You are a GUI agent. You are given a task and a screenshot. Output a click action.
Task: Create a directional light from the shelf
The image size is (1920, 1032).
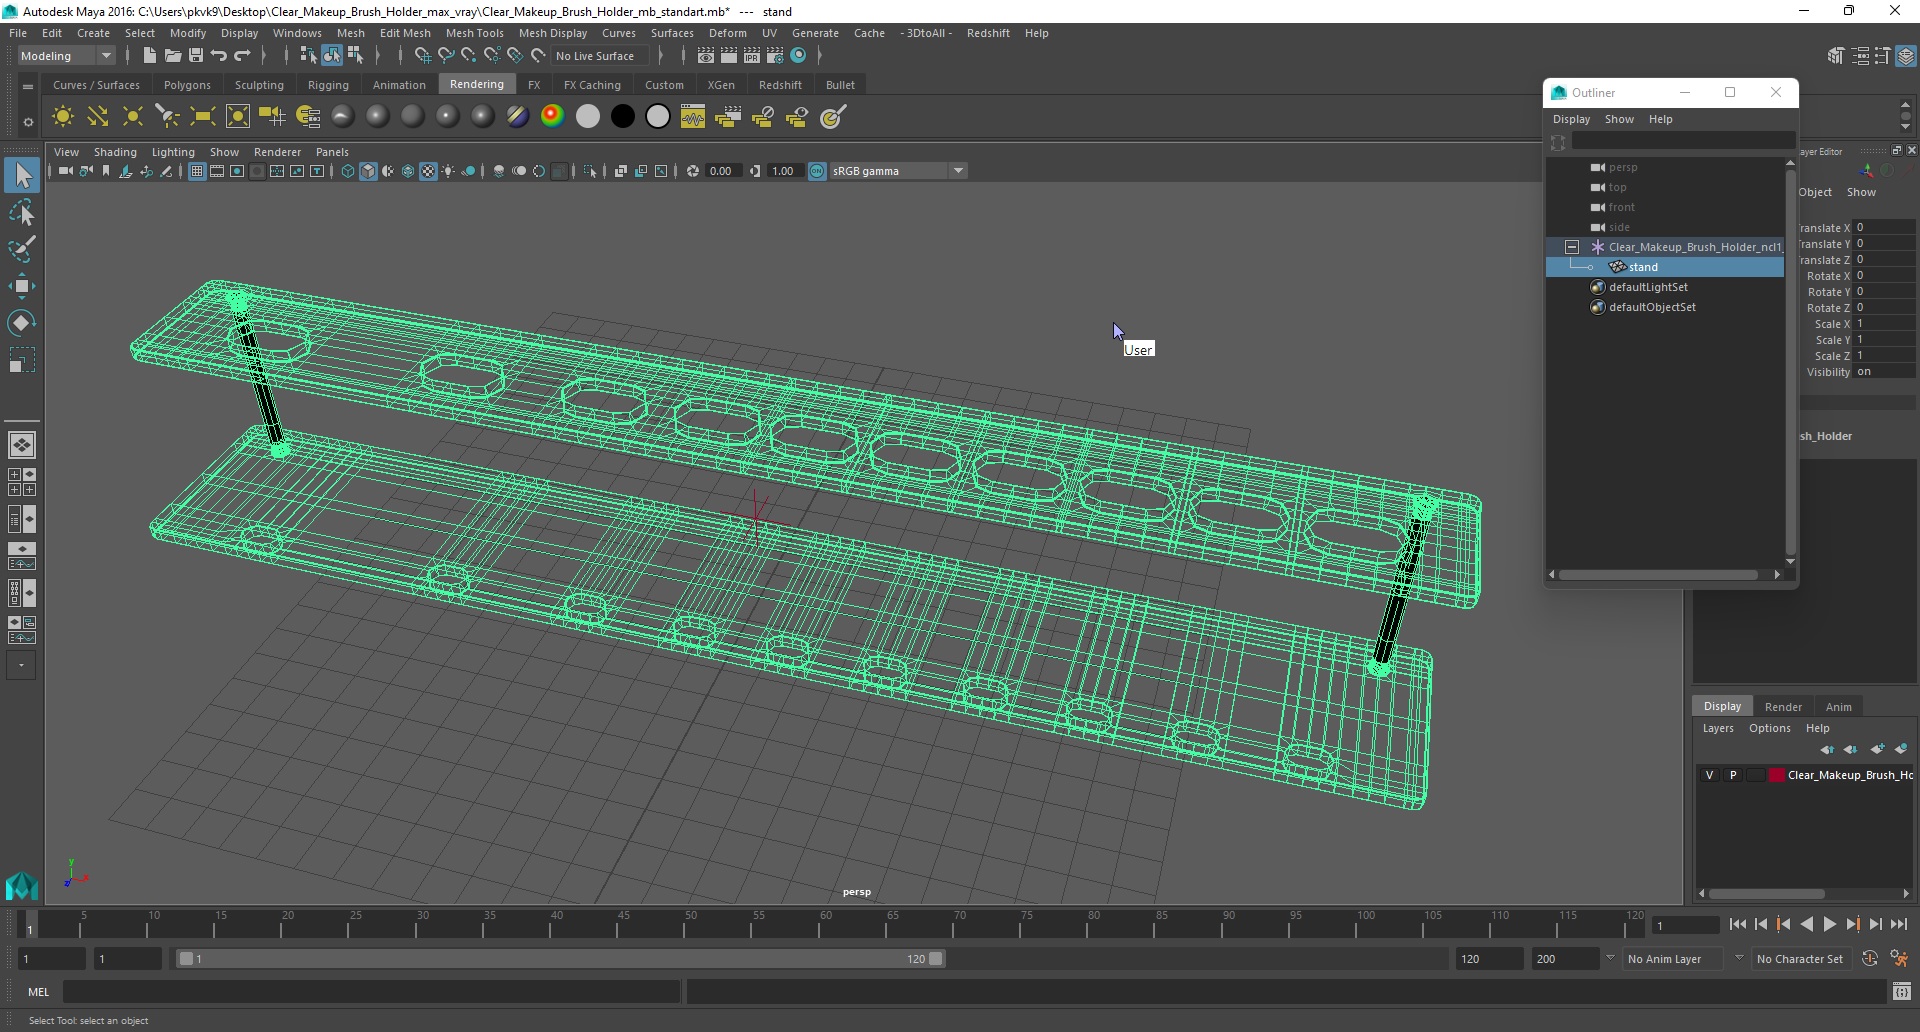[x=97, y=117]
